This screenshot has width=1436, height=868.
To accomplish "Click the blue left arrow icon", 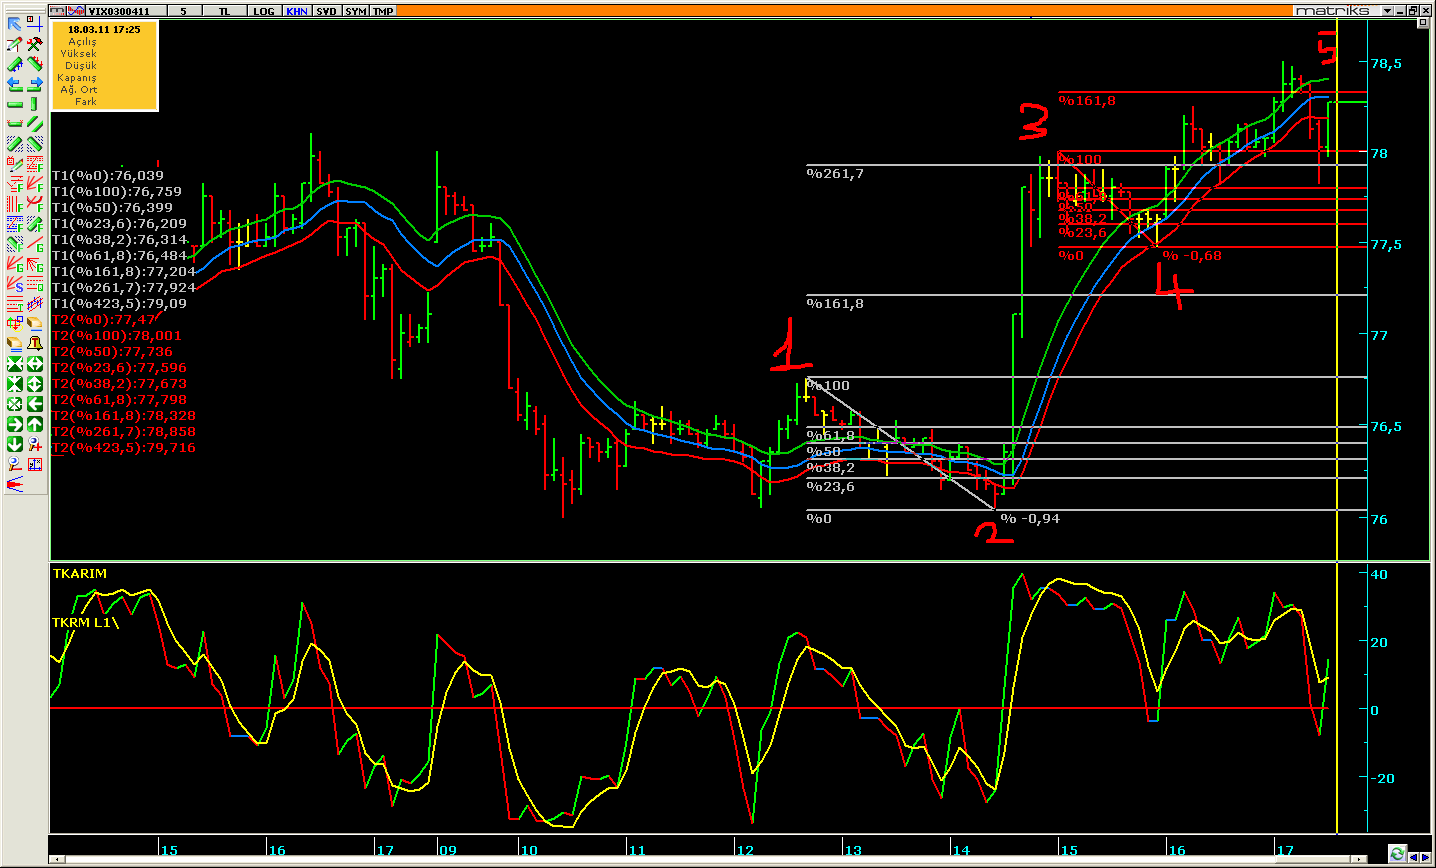I will [15, 84].
